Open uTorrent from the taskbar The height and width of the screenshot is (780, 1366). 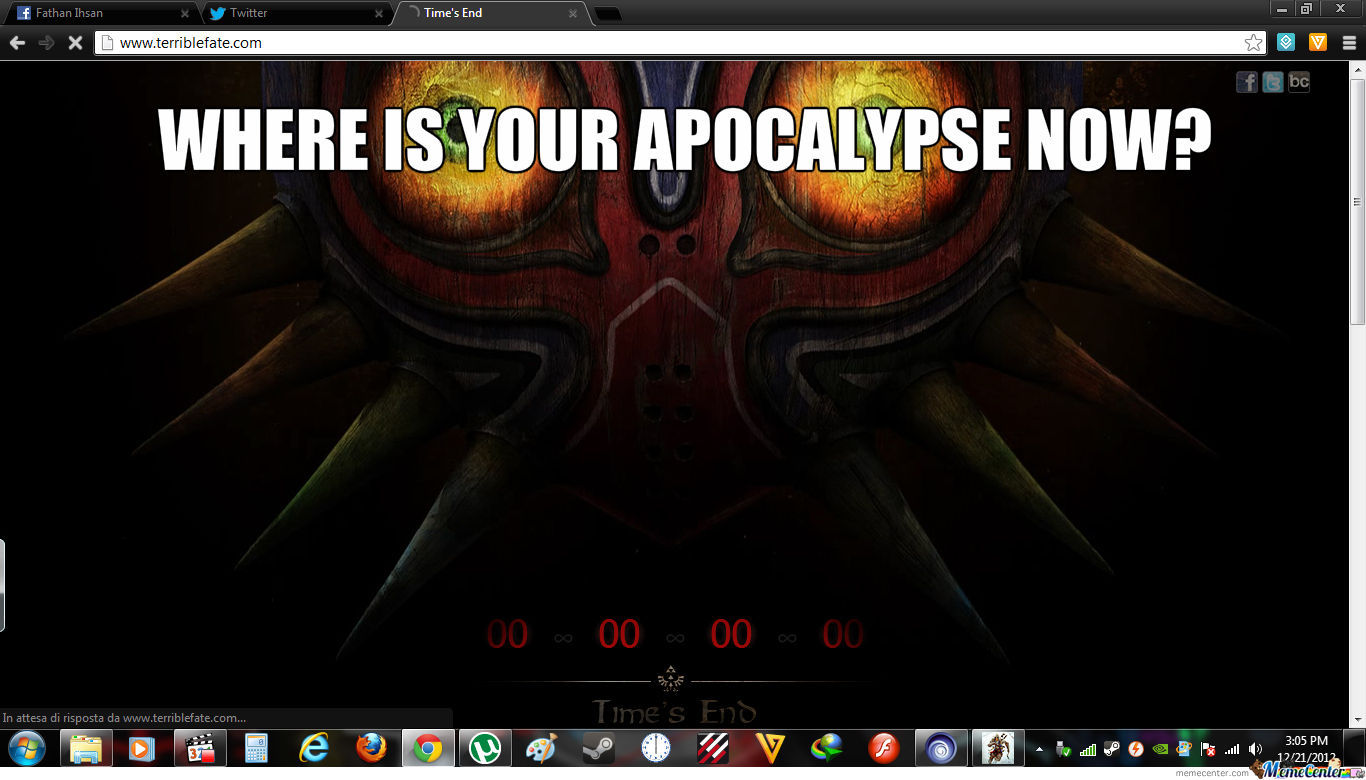tap(486, 748)
